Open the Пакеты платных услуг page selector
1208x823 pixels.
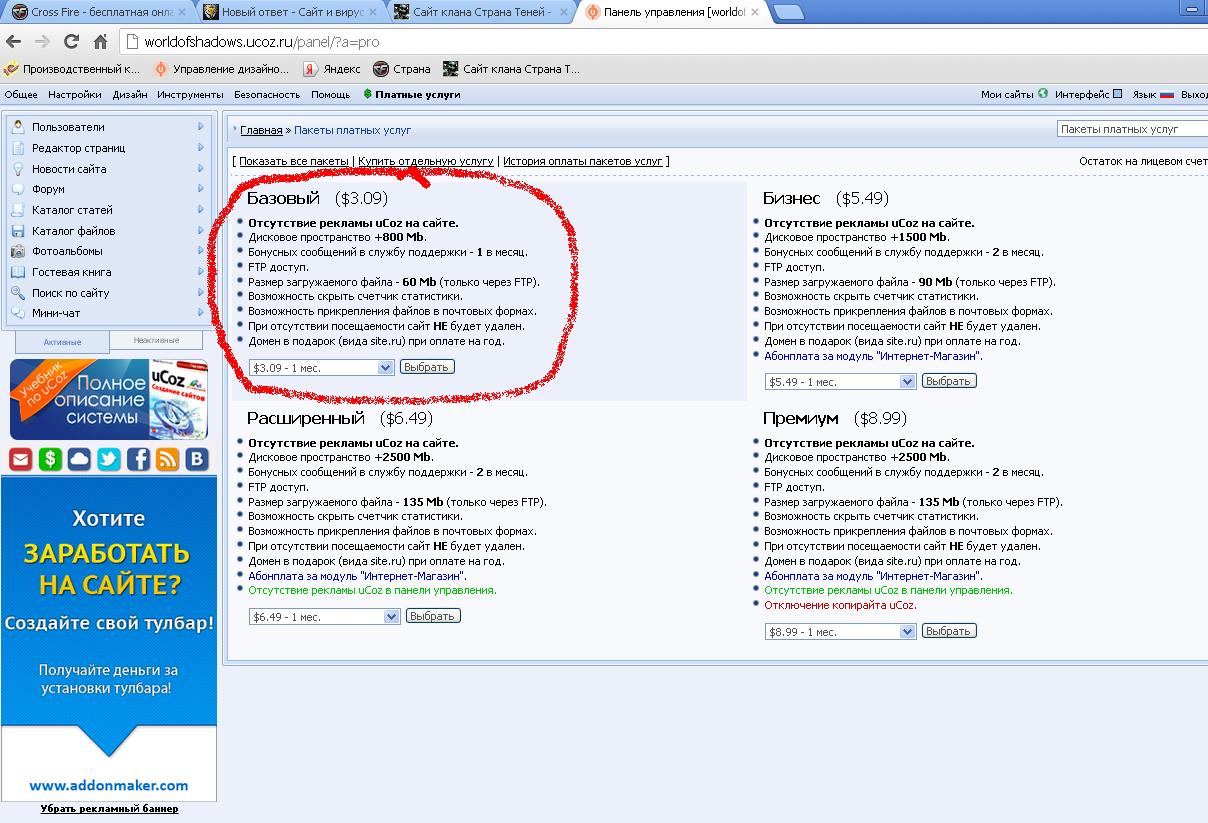click(x=1132, y=129)
